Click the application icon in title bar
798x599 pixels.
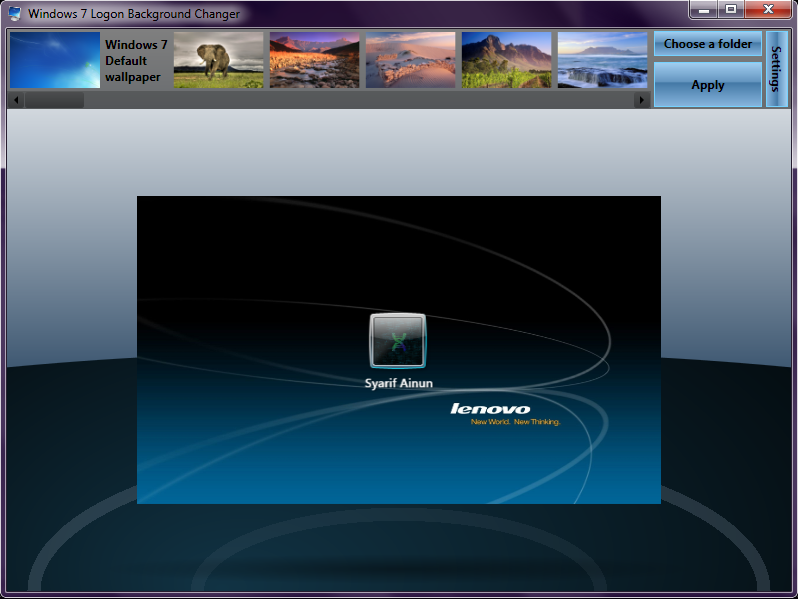(15, 13)
